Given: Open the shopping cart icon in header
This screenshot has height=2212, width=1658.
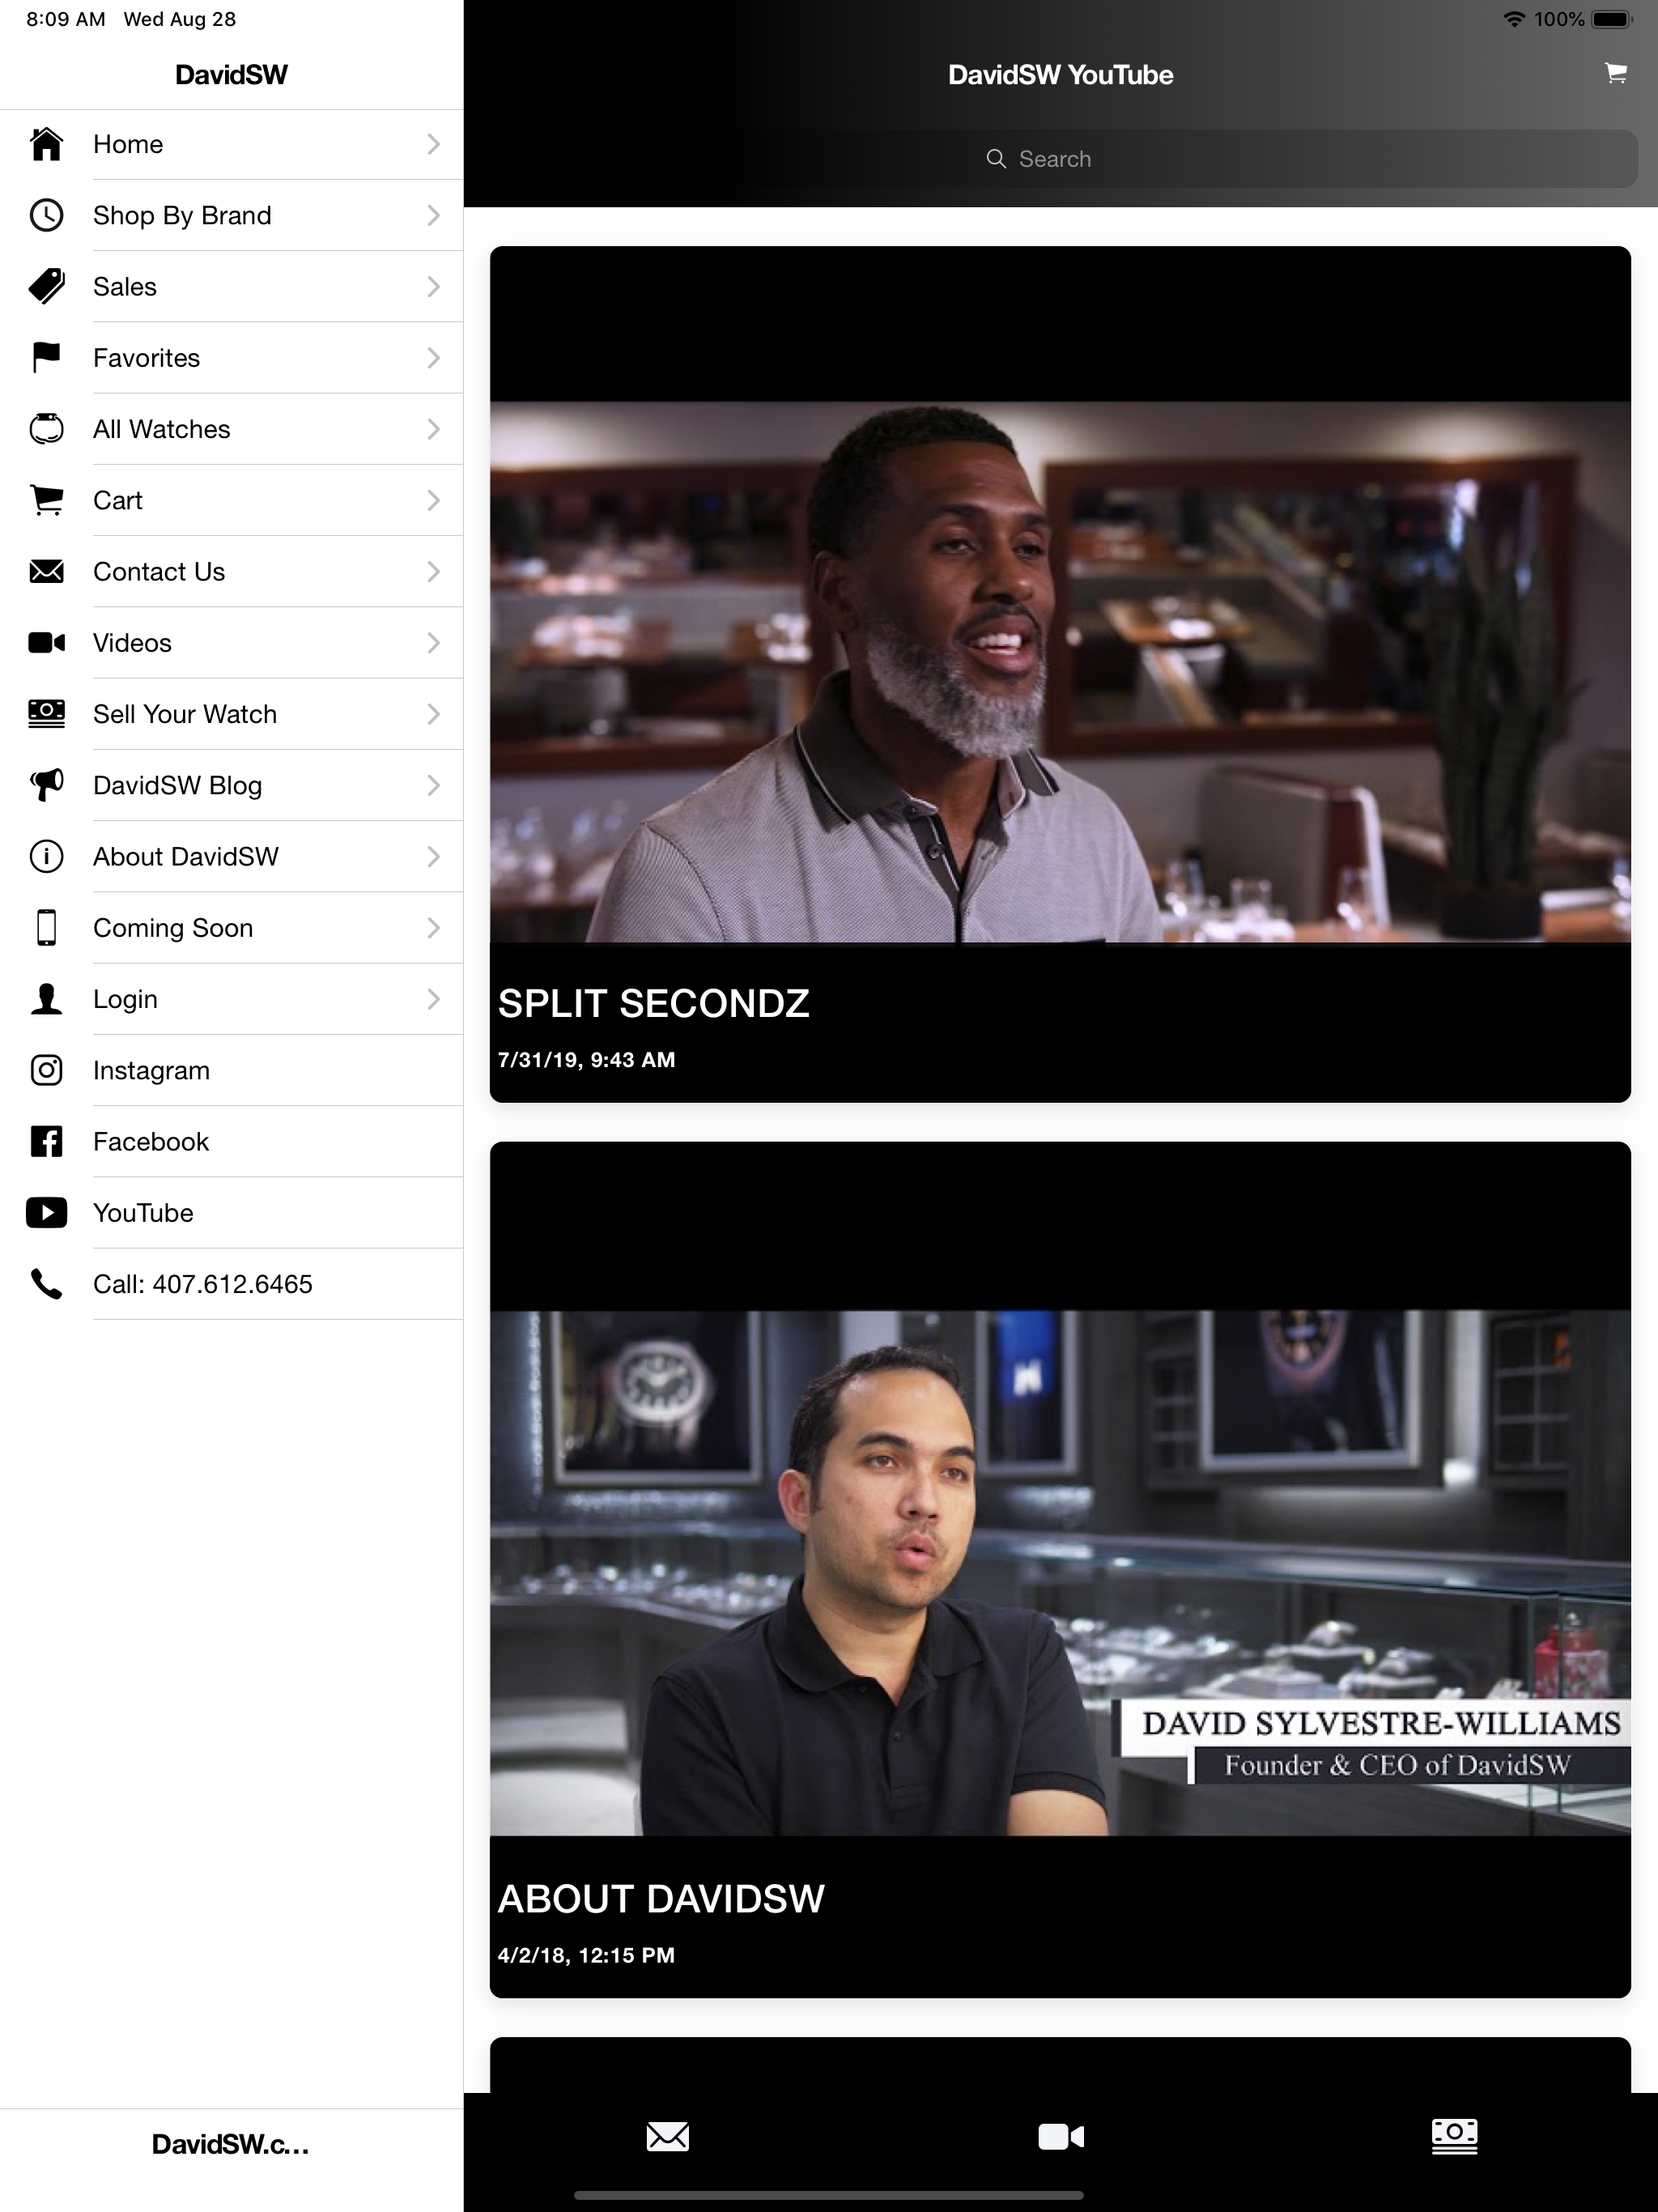Looking at the screenshot, I should 1615,73.
